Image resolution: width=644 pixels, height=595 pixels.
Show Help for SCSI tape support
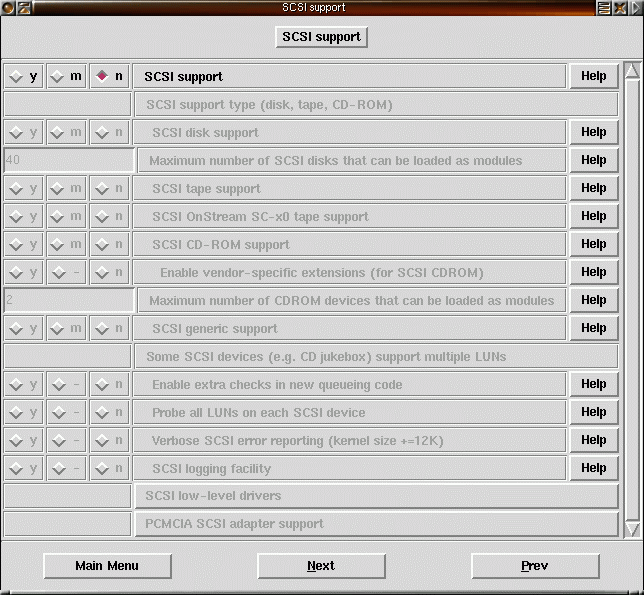tap(593, 188)
